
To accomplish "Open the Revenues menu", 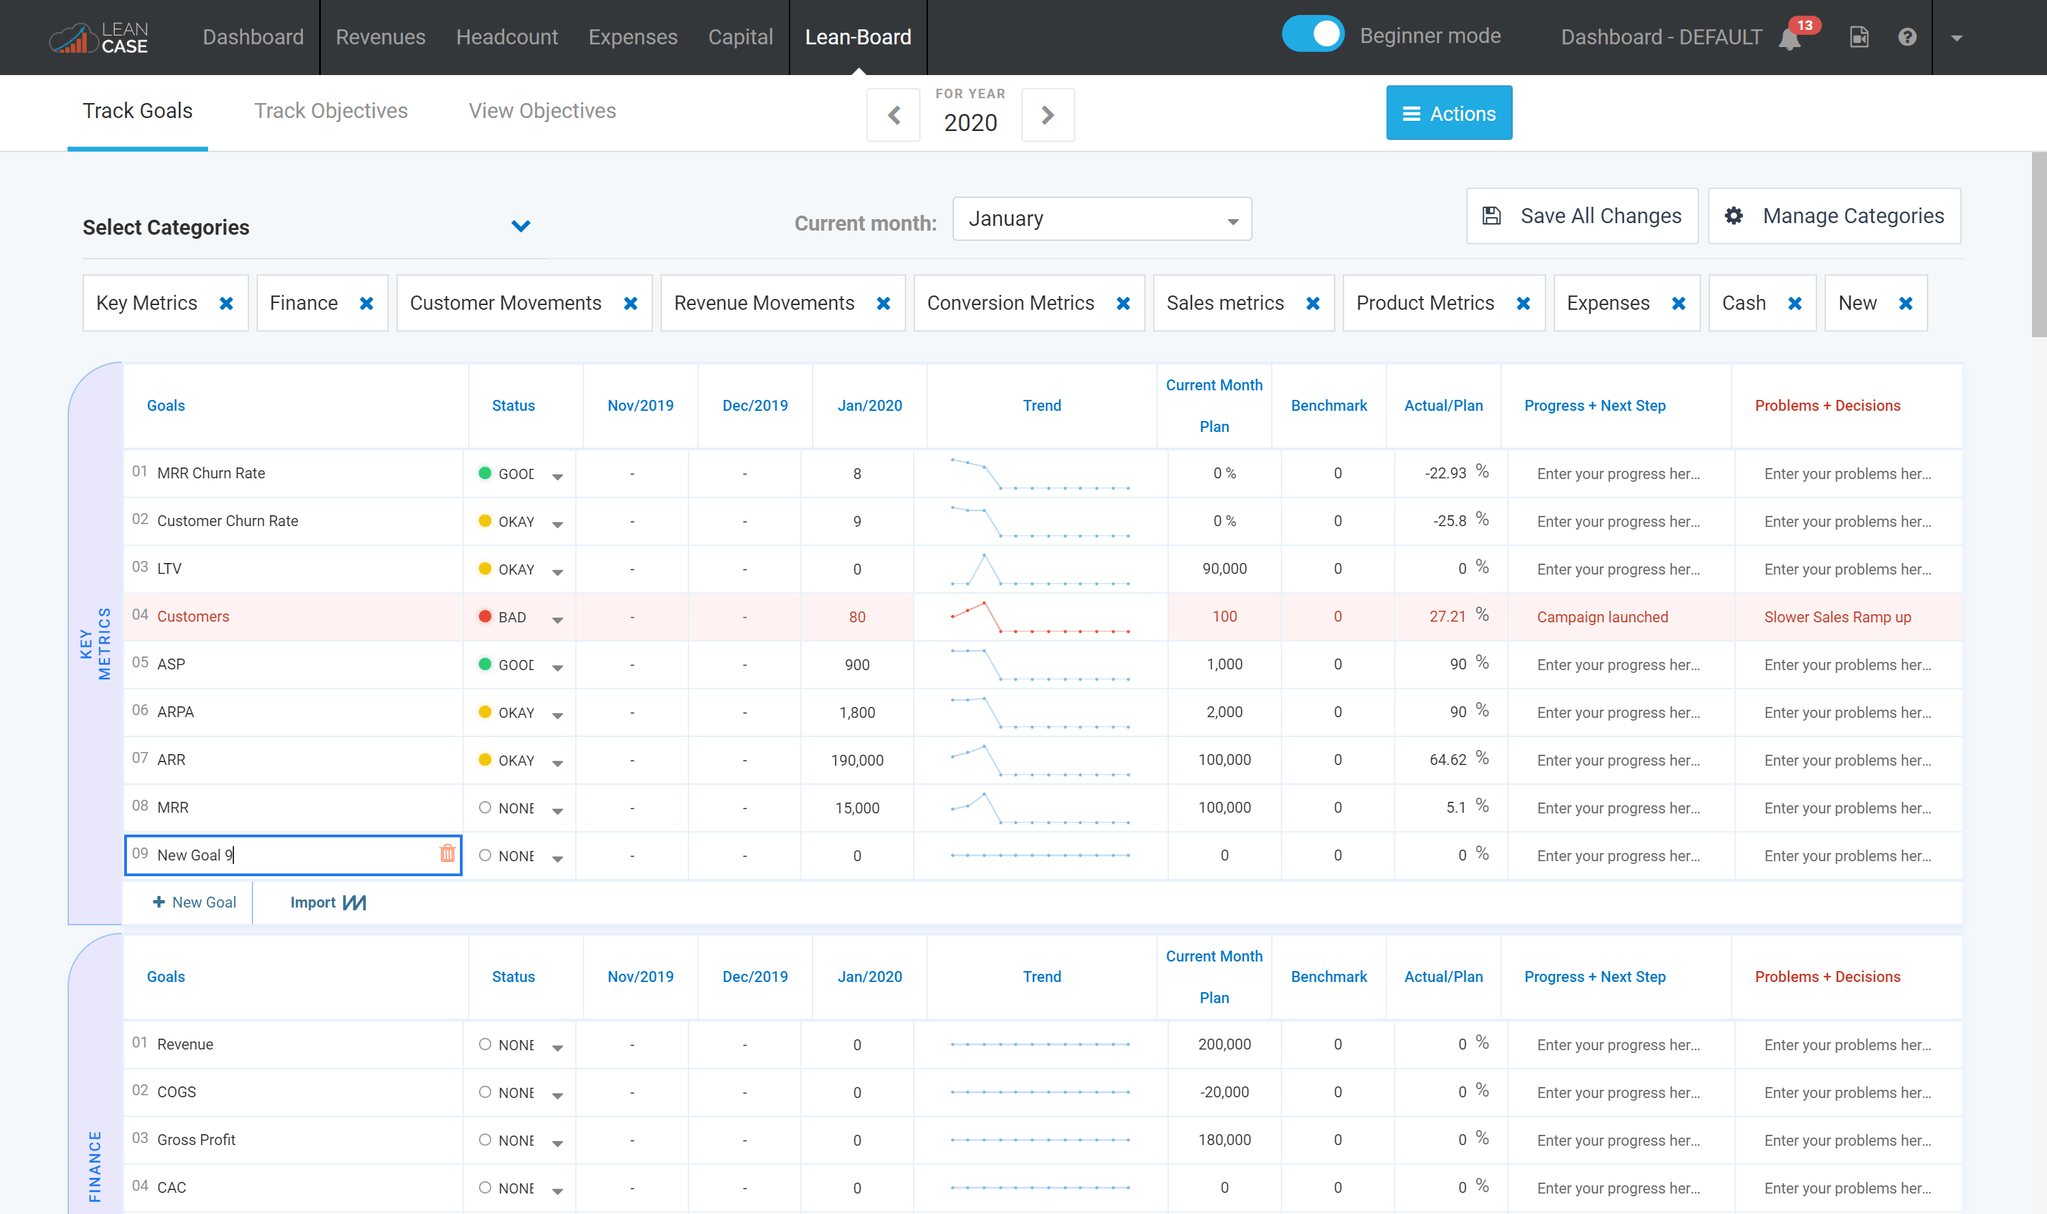I will [x=380, y=37].
